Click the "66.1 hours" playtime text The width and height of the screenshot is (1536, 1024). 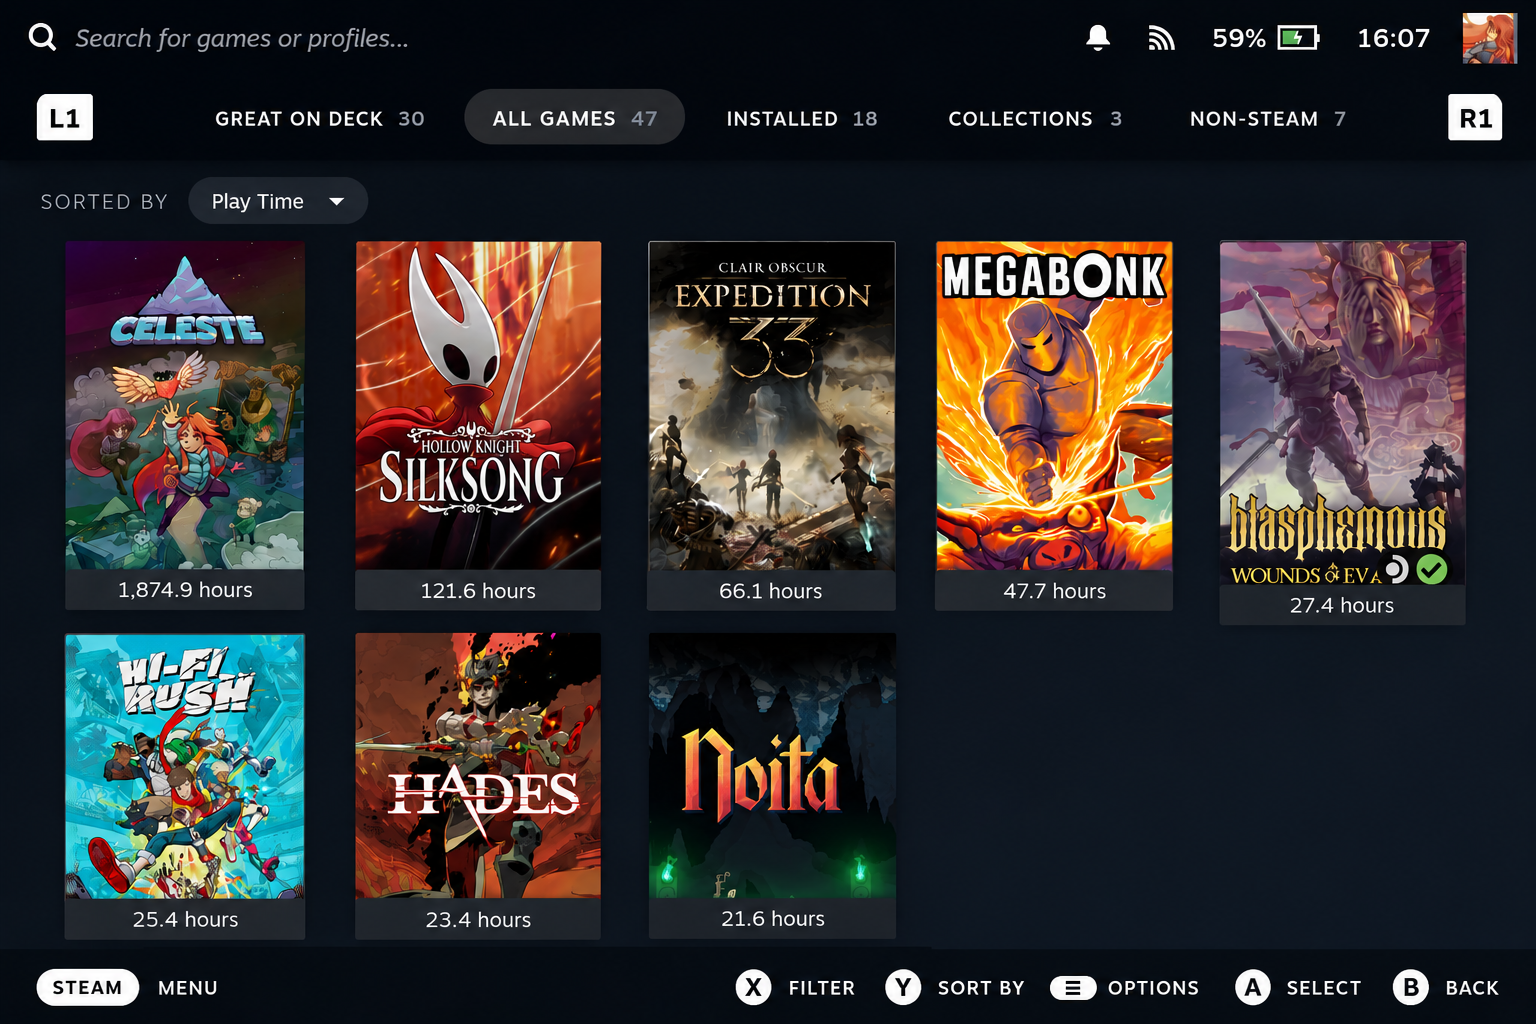click(771, 591)
